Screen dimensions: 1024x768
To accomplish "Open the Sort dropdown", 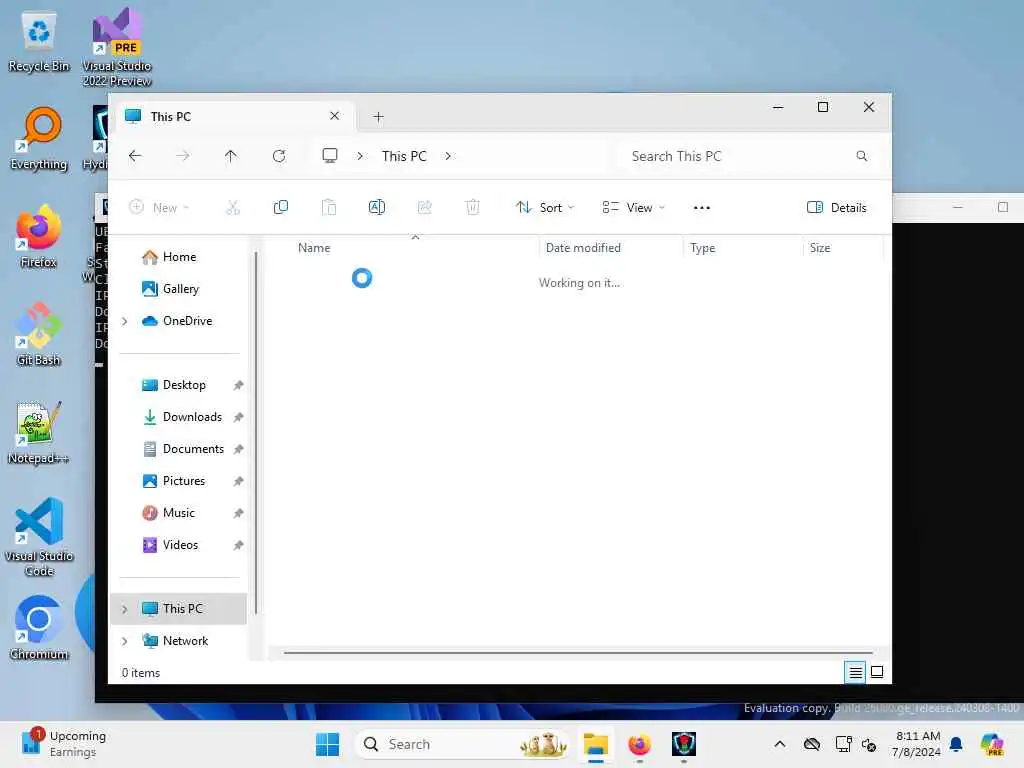I will [x=545, y=208].
